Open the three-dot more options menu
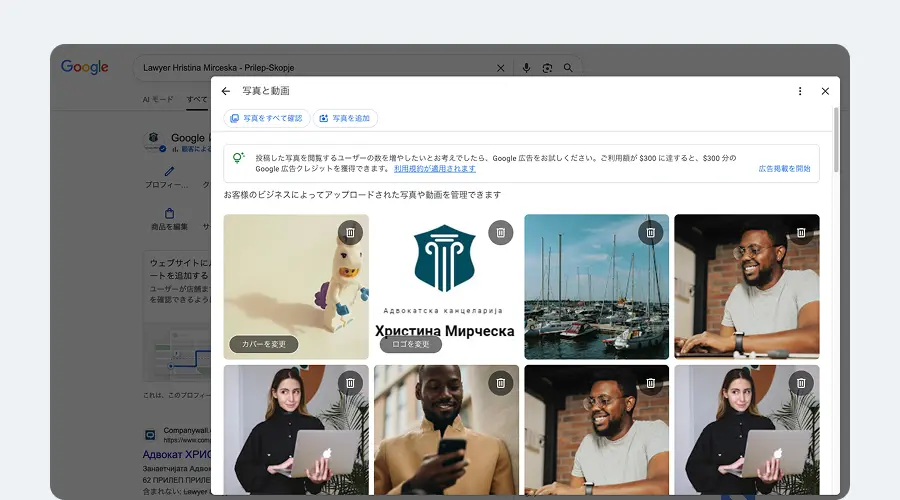This screenshot has width=900, height=500. 800,91
